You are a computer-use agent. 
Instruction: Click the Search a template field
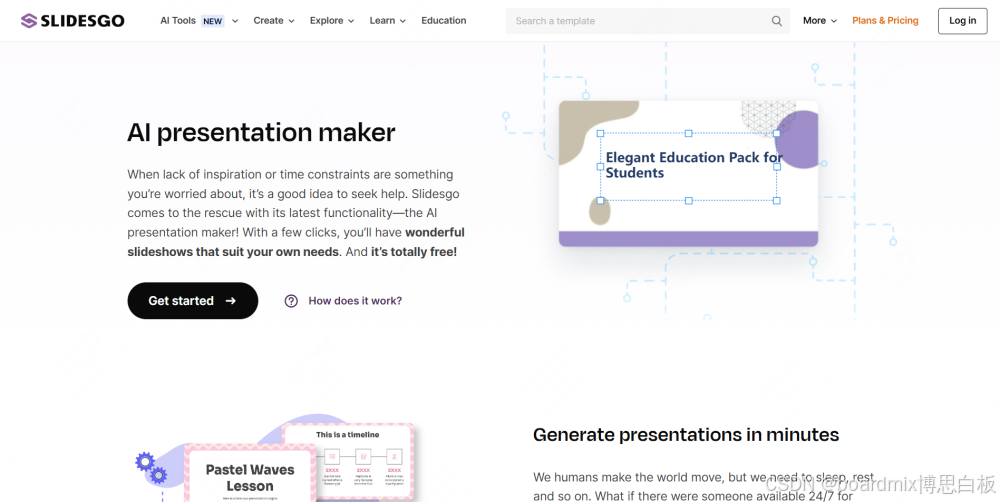coord(647,21)
